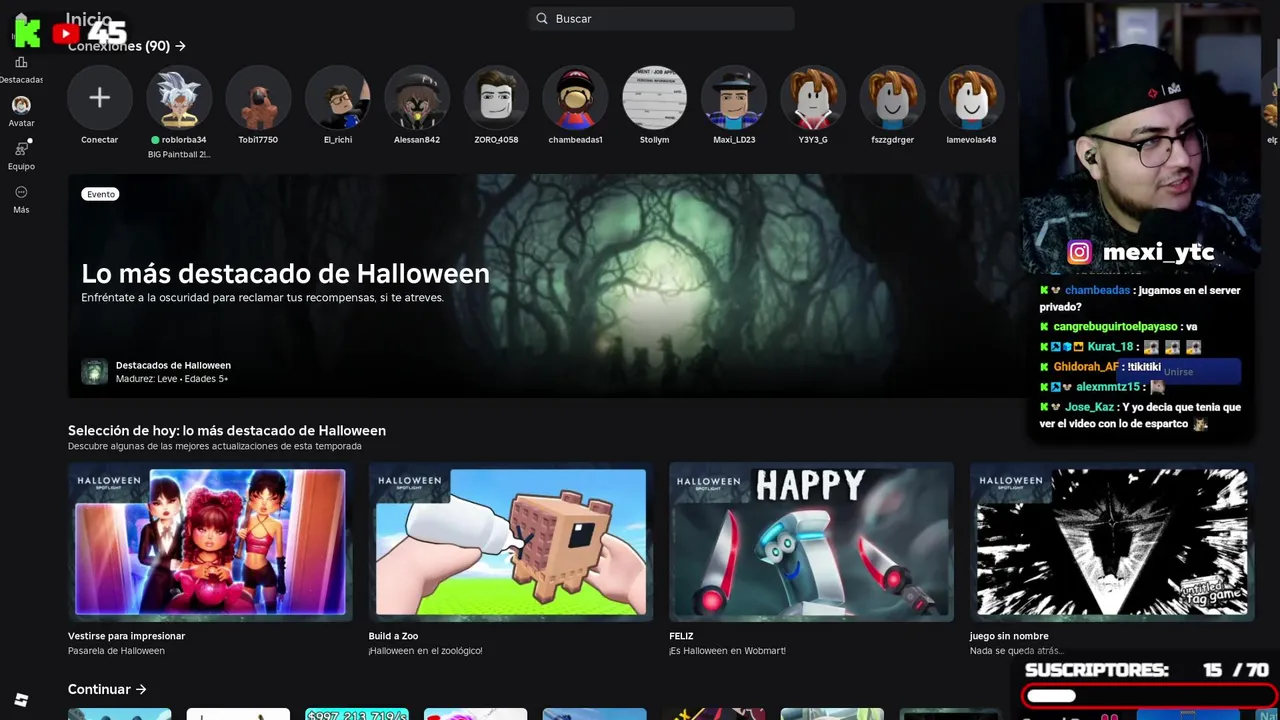Viewport: 1280px width, 720px height.
Task: Open the Continuar section arrow link
Action: (x=107, y=689)
